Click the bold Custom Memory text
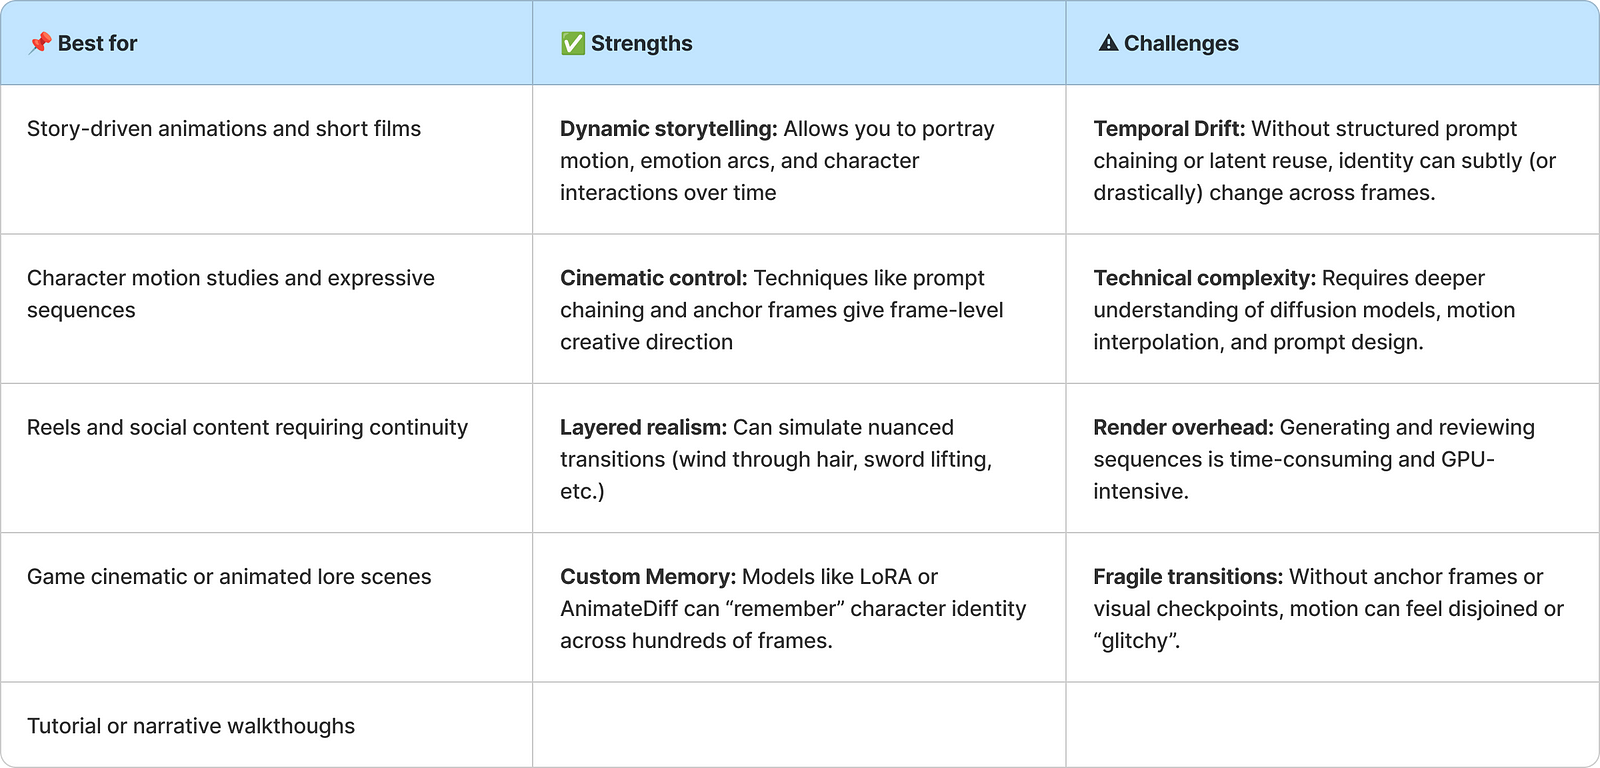 [647, 577]
